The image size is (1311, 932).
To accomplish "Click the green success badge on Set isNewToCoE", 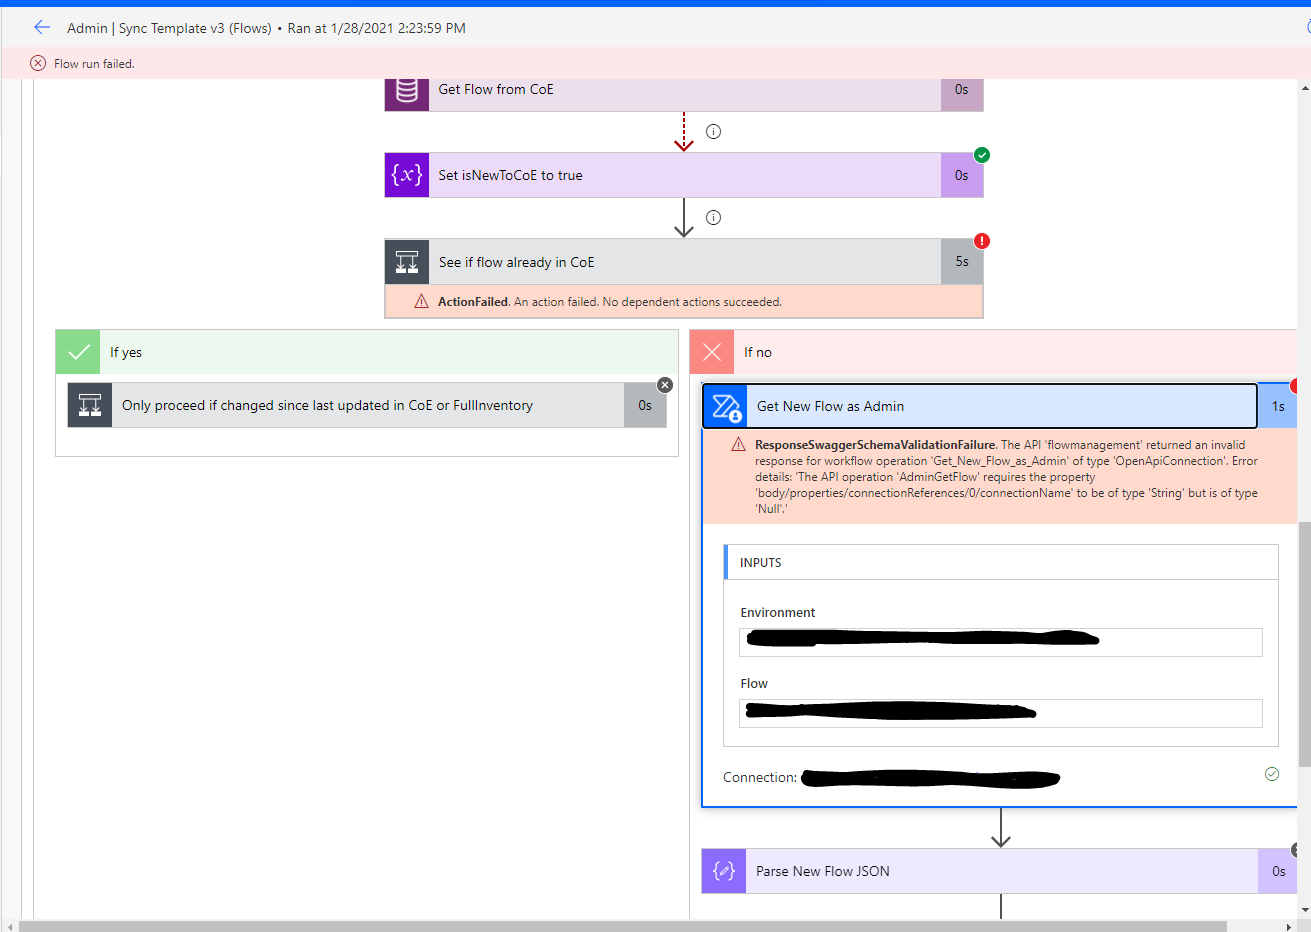I will pyautogui.click(x=981, y=155).
